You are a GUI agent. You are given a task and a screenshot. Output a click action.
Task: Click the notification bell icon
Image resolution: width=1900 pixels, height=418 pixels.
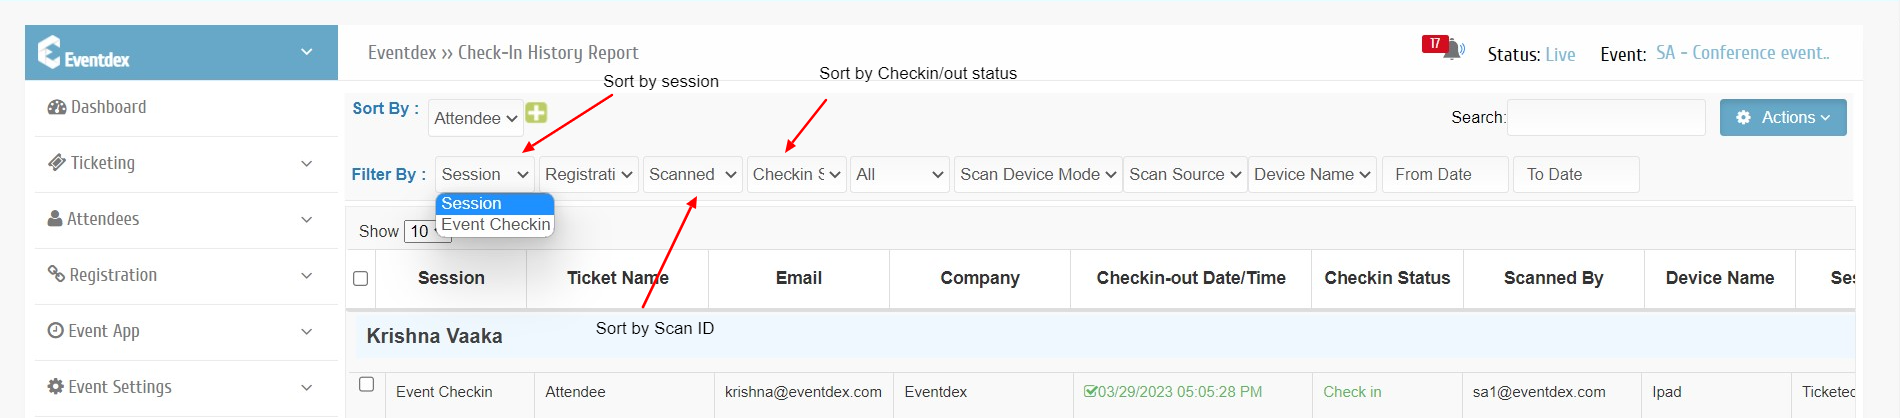1452,50
